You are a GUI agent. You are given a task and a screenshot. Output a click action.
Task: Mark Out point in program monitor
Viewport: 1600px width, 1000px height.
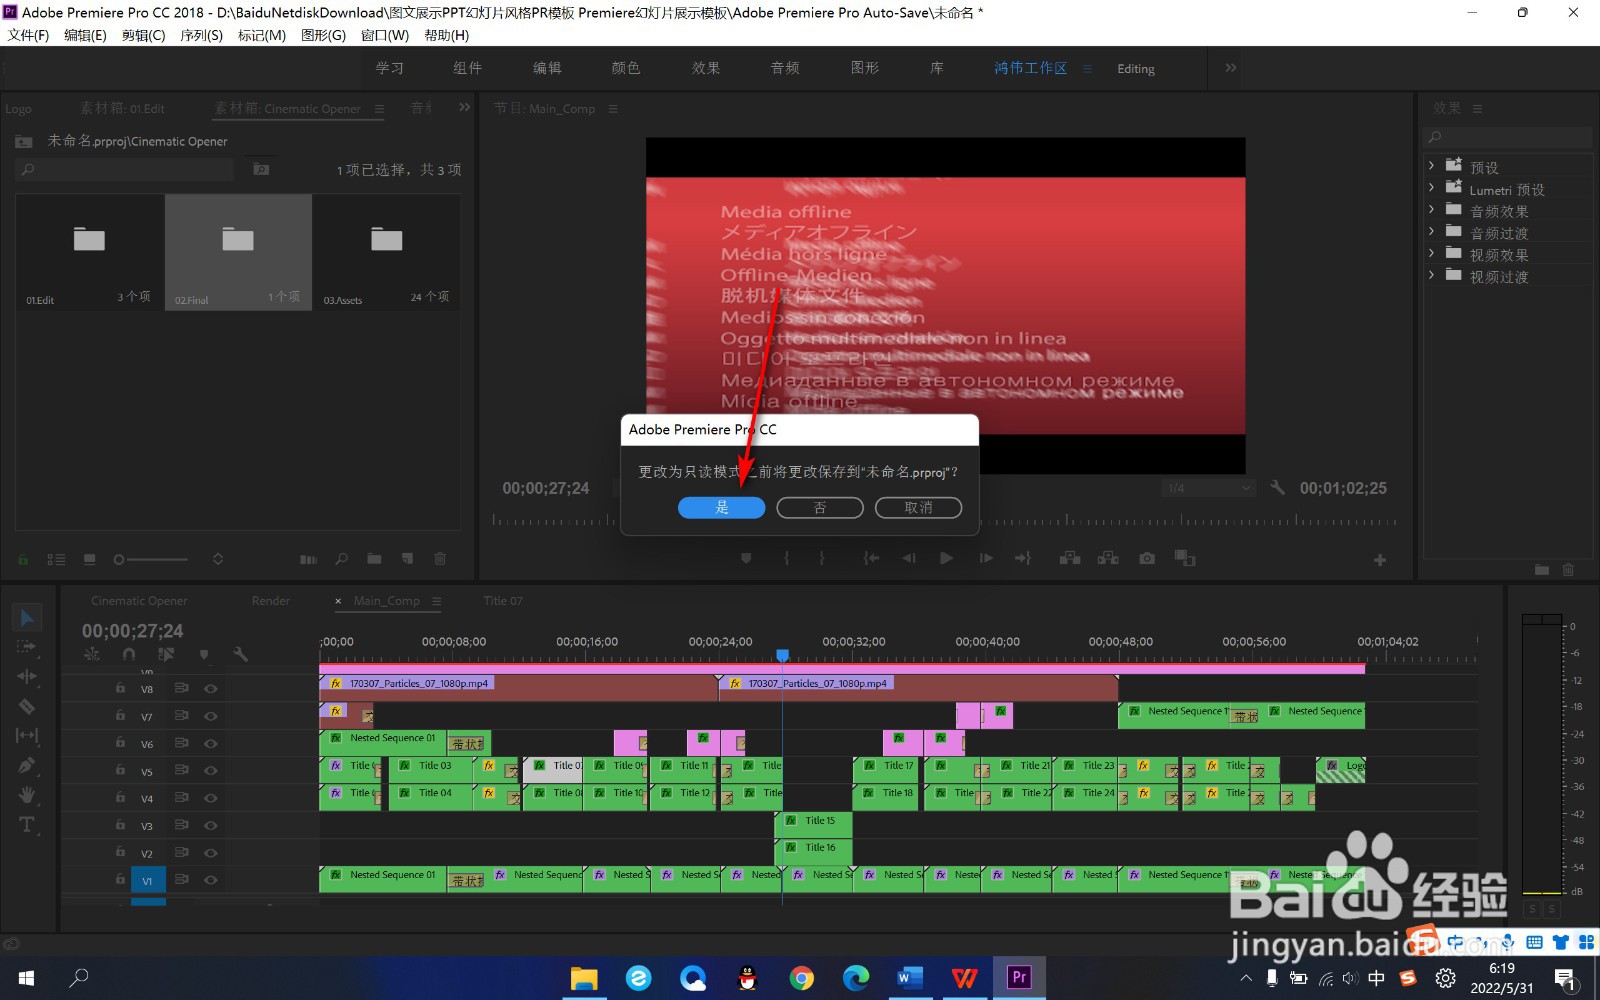[822, 558]
